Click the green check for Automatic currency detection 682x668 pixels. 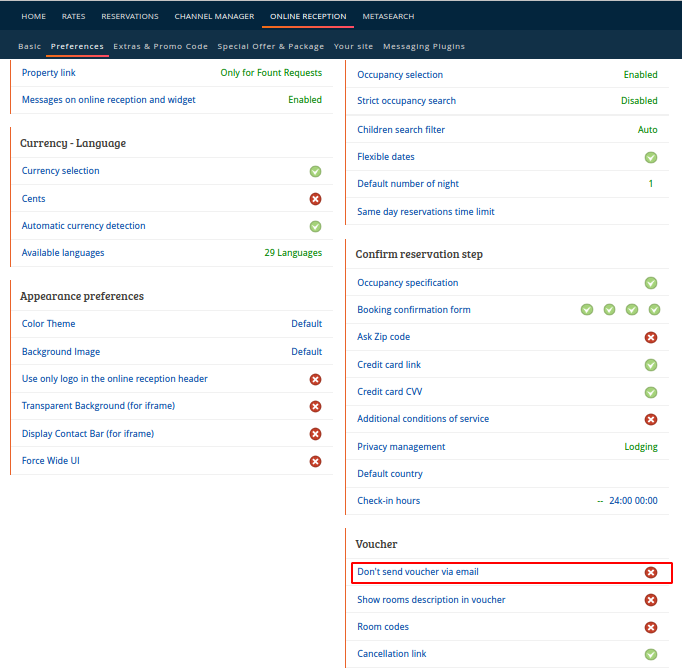pyautogui.click(x=315, y=226)
